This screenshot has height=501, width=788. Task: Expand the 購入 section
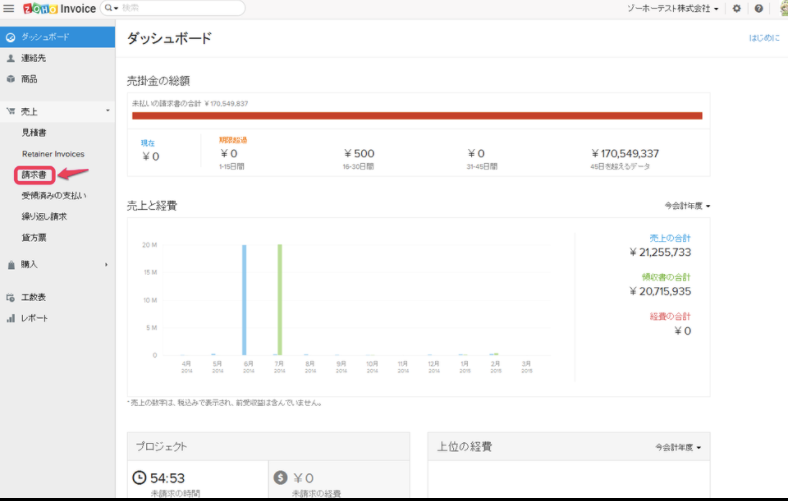click(57, 264)
